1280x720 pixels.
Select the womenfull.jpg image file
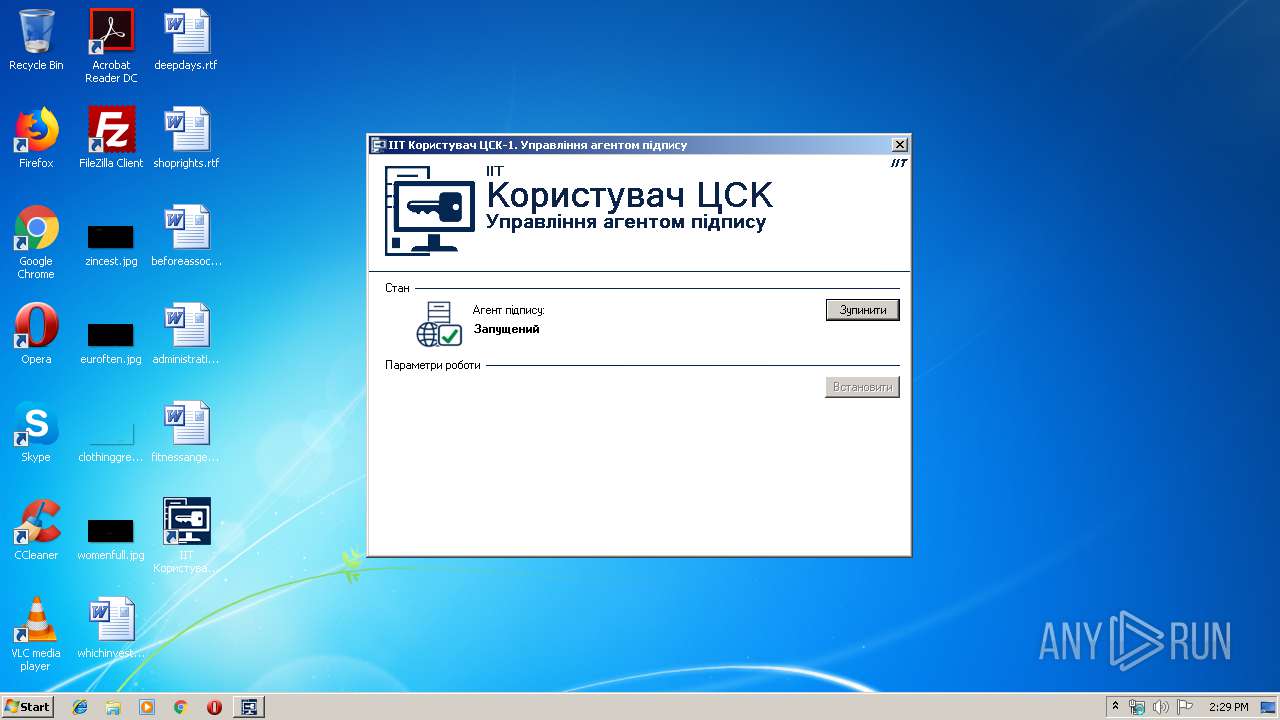111,539
